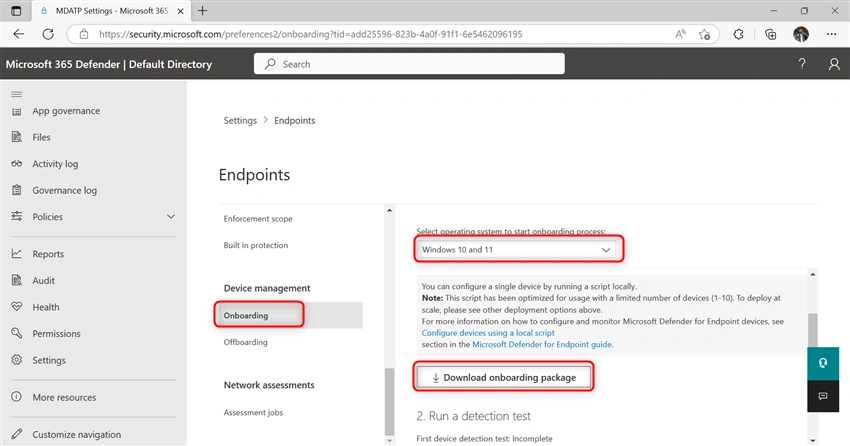
Task: Open Defender help question mark
Action: (x=802, y=64)
